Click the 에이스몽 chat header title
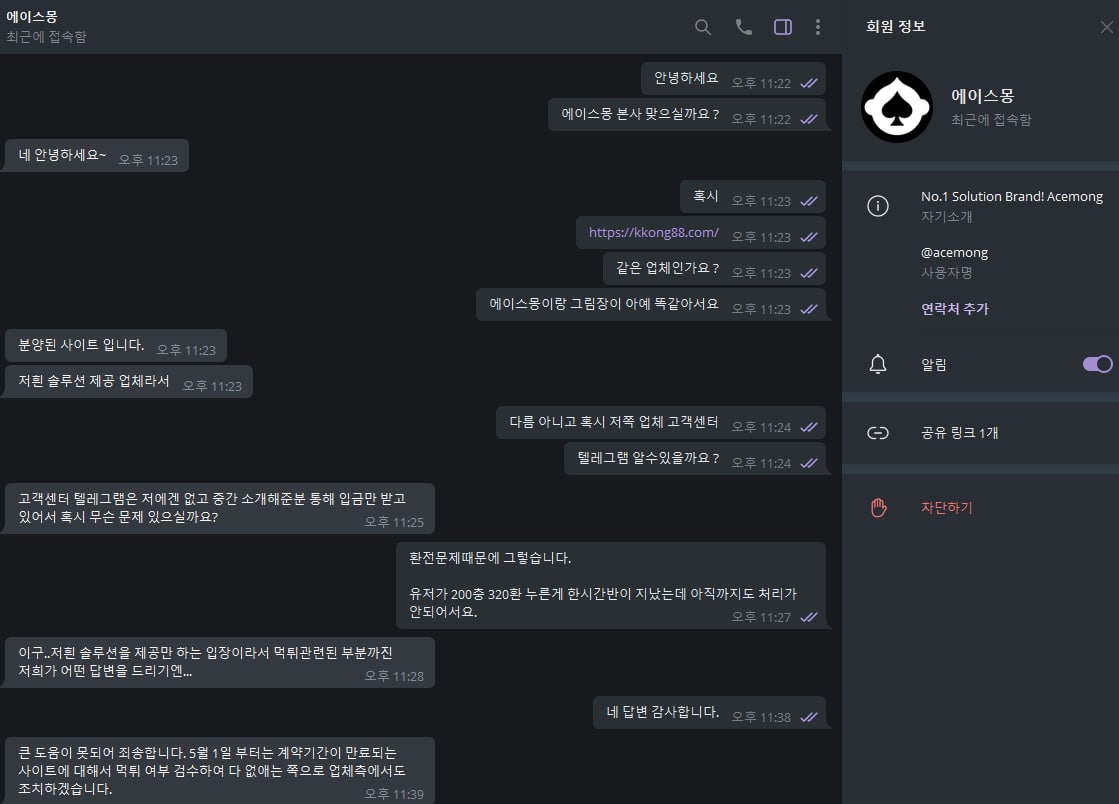Image resolution: width=1119 pixels, height=804 pixels. pyautogui.click(x=32, y=16)
